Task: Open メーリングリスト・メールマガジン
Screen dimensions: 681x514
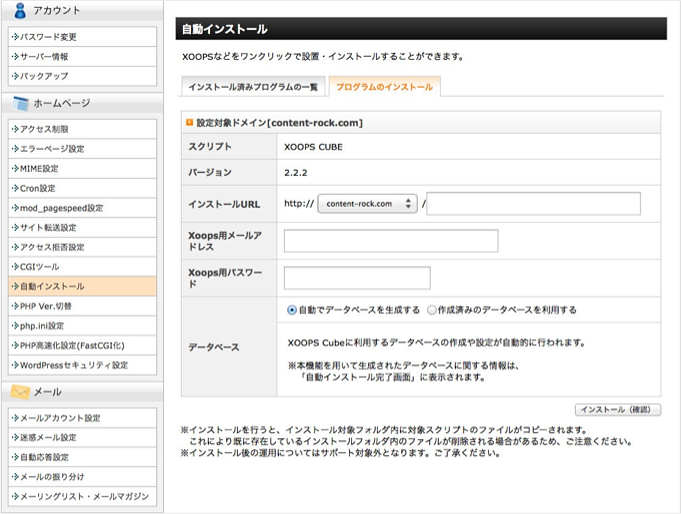Action: (x=83, y=496)
